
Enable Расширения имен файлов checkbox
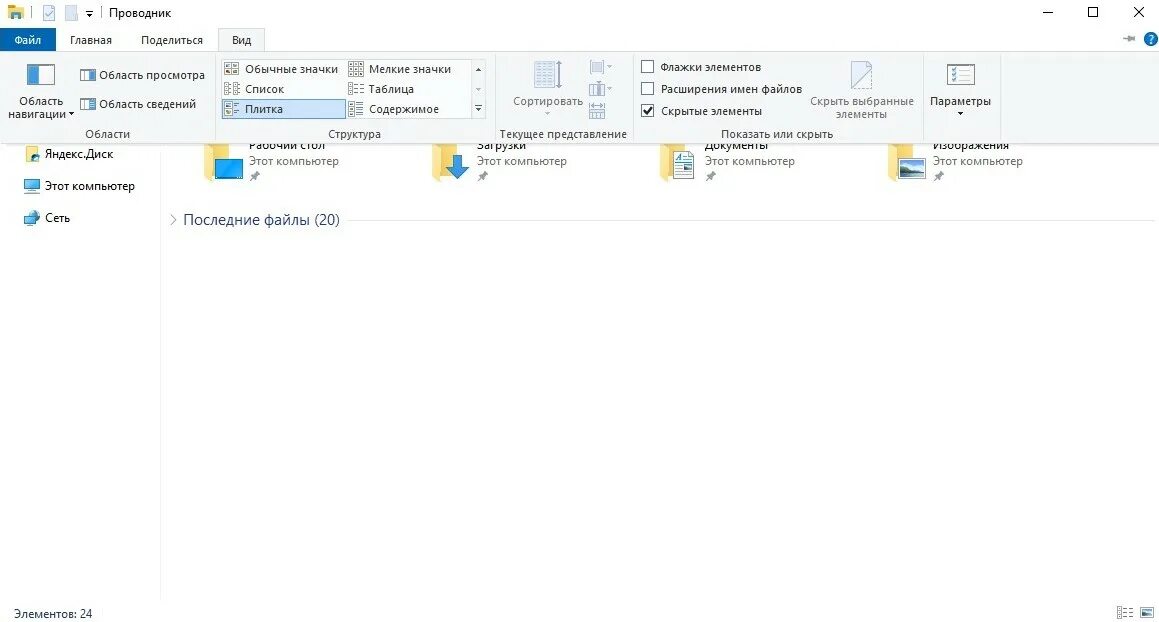pyautogui.click(x=648, y=89)
